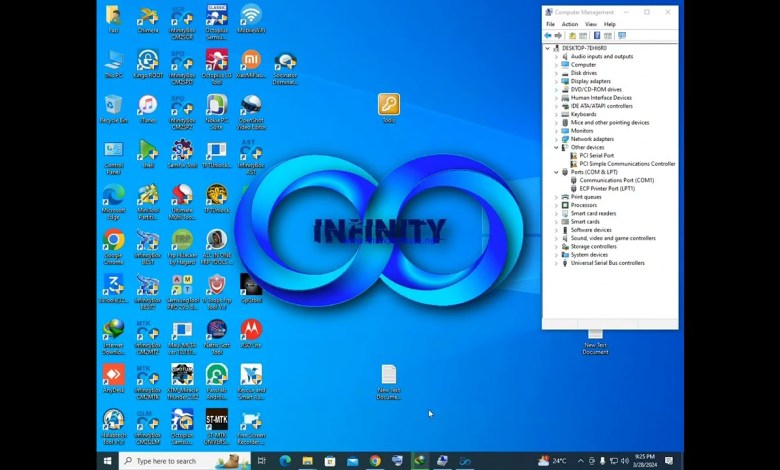Viewport: 780px width, 470px height.
Task: Launch the iTunes desktop shortcut
Action: (x=148, y=106)
